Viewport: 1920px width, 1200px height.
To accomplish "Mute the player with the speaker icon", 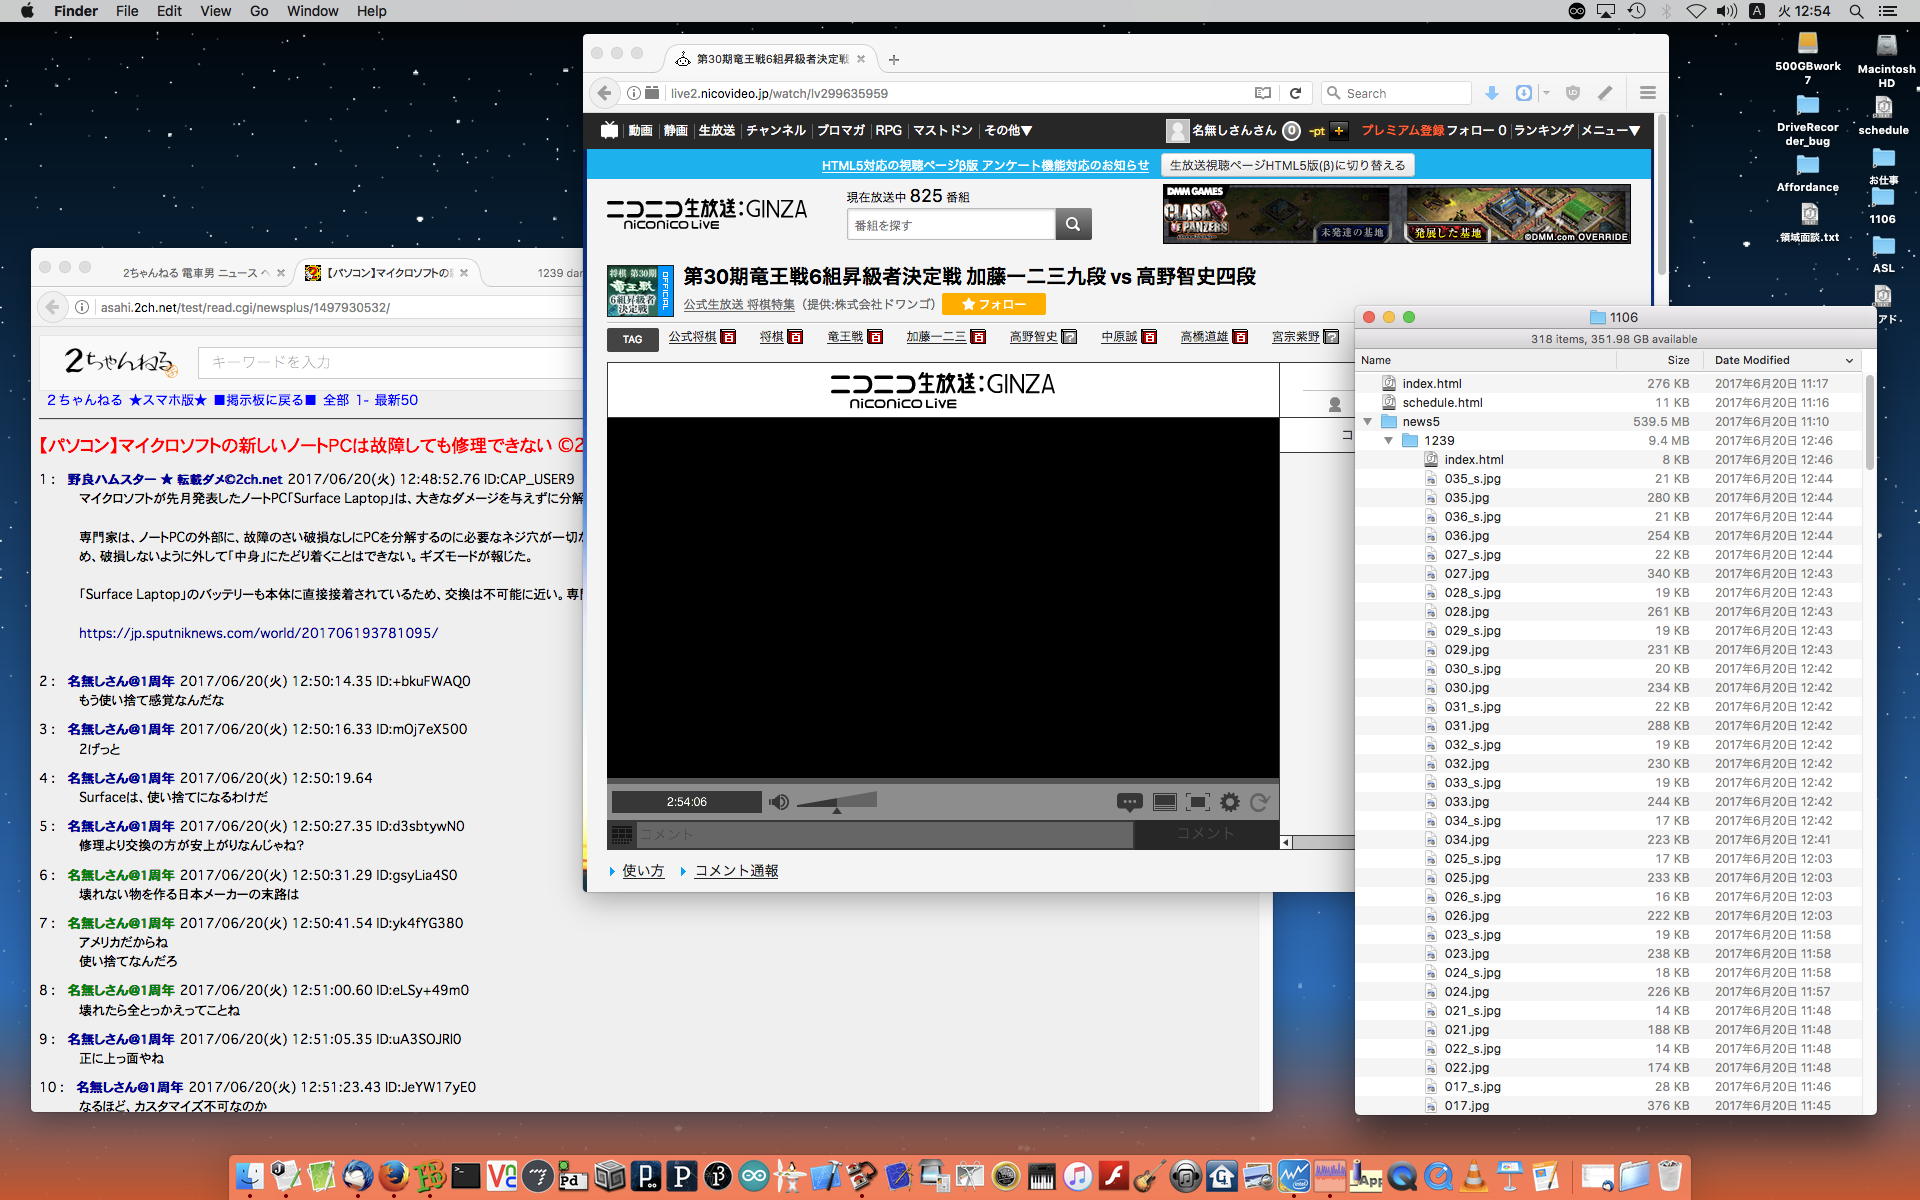I will (x=779, y=802).
